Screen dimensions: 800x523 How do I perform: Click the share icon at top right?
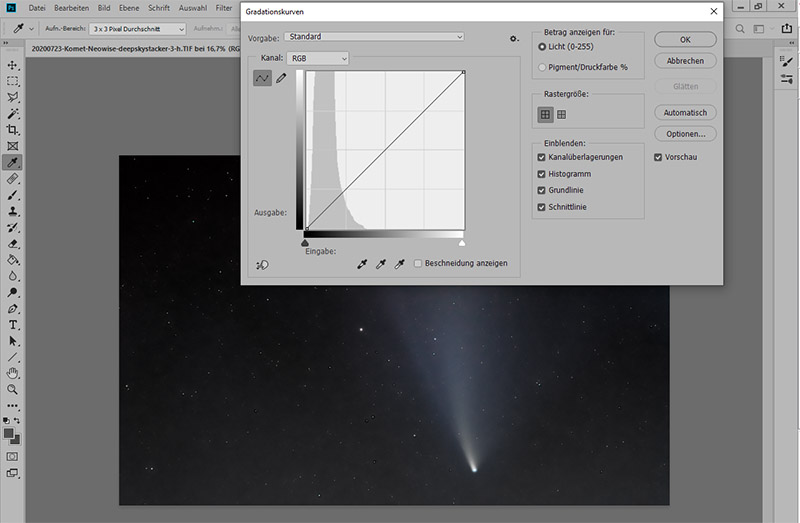[x=787, y=29]
